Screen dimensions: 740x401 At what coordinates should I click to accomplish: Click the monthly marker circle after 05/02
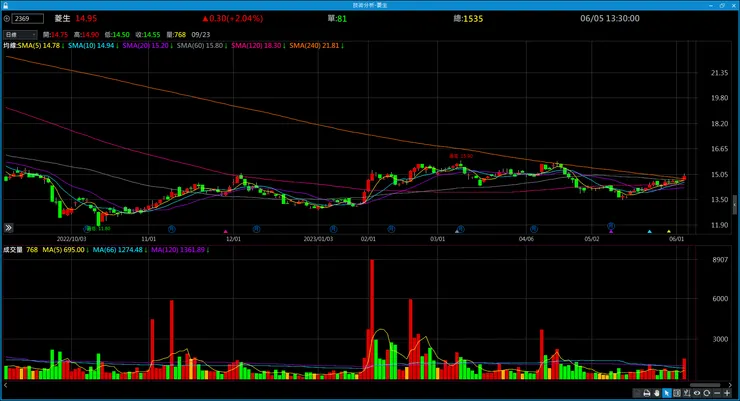pyautogui.click(x=611, y=226)
